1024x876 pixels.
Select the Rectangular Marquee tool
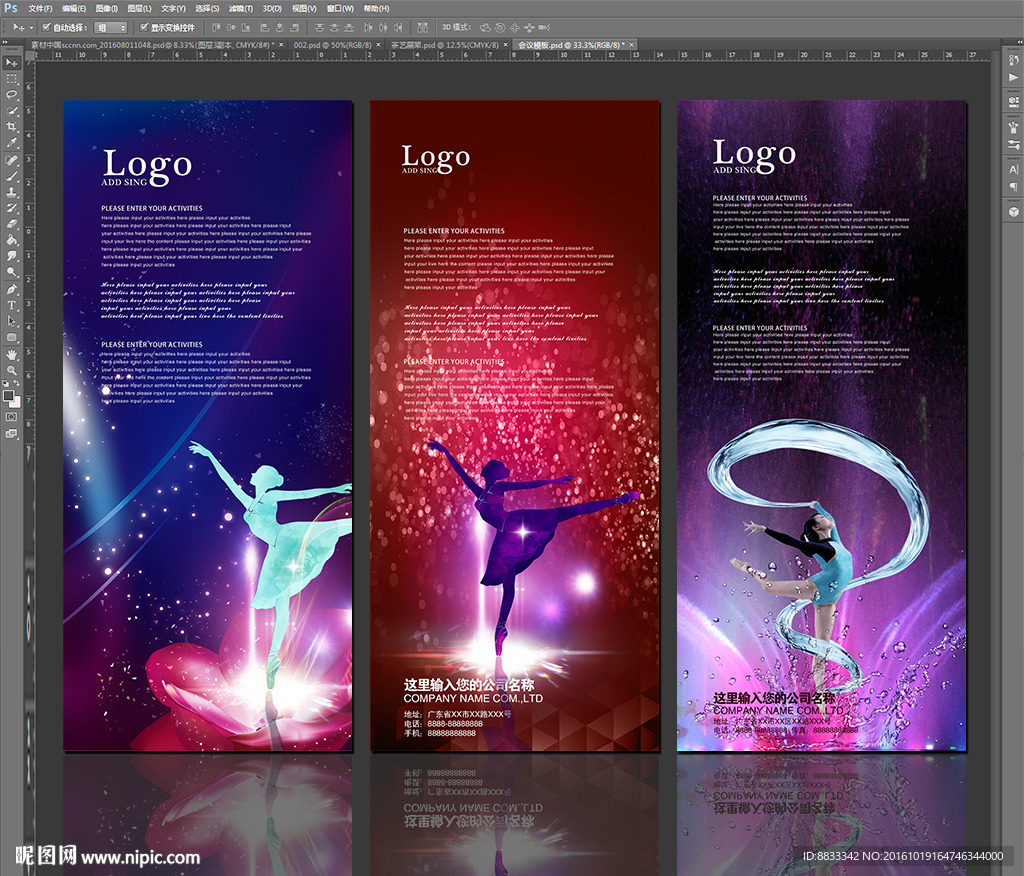12,79
